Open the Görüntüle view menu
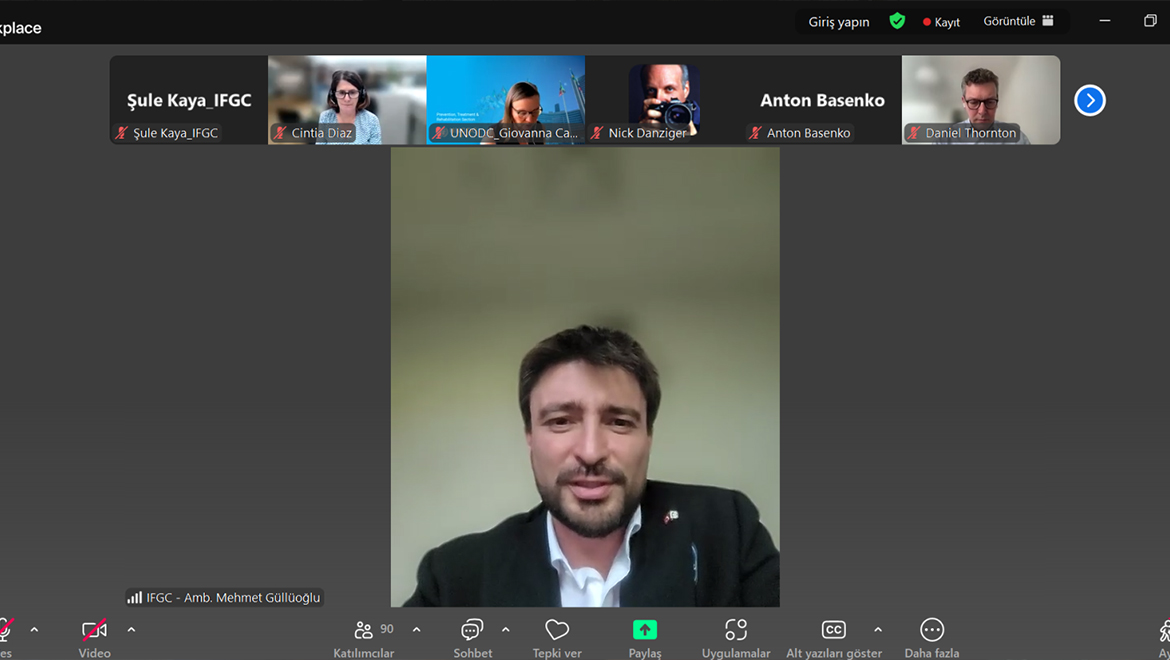 1018,21
